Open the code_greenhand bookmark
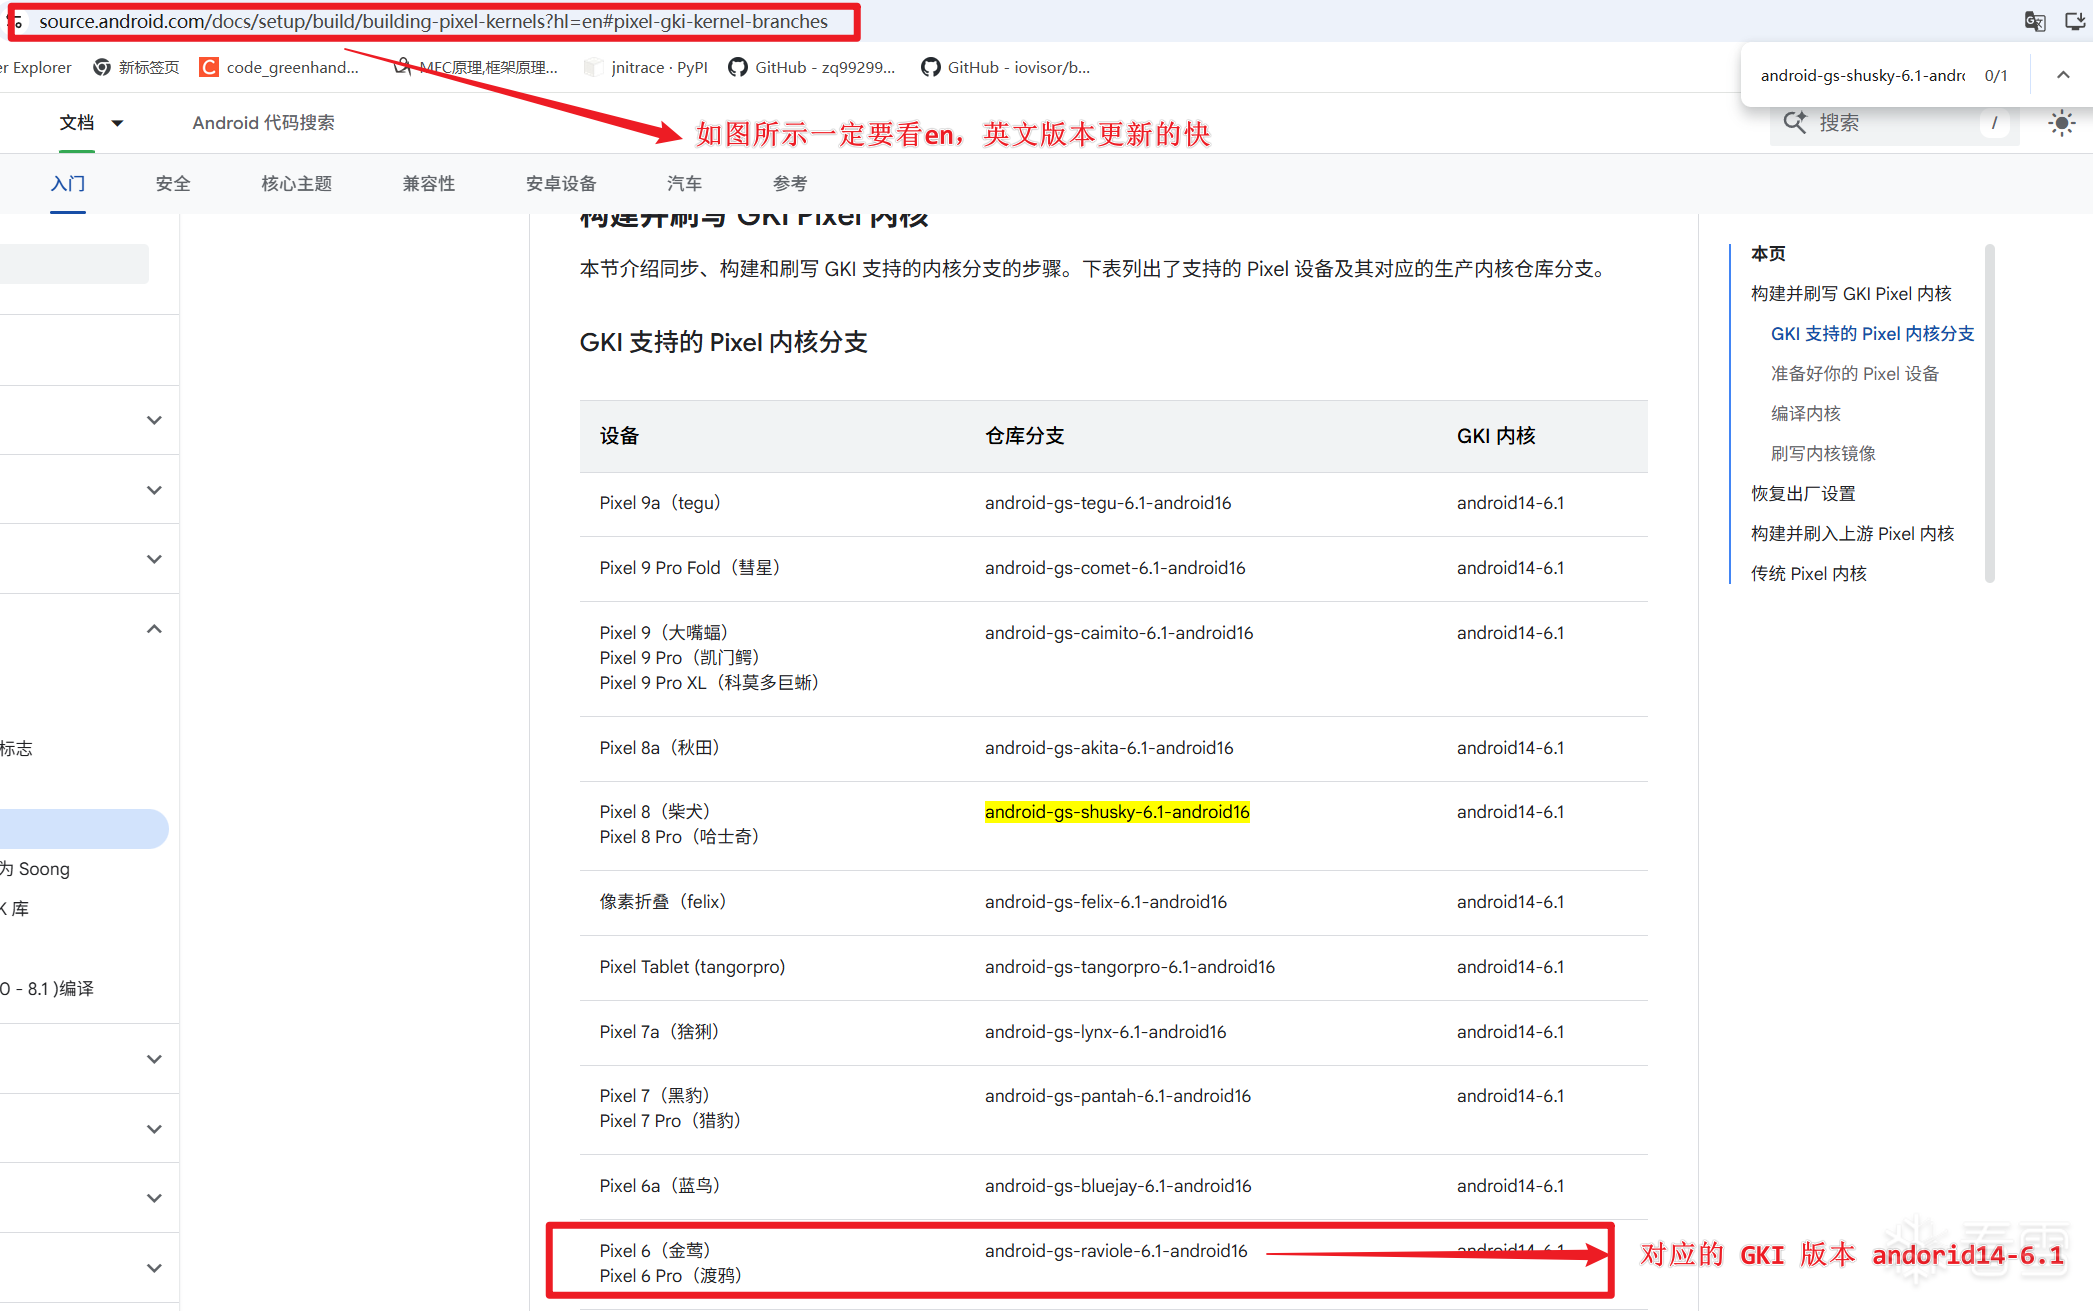2093x1311 pixels. 279,67
